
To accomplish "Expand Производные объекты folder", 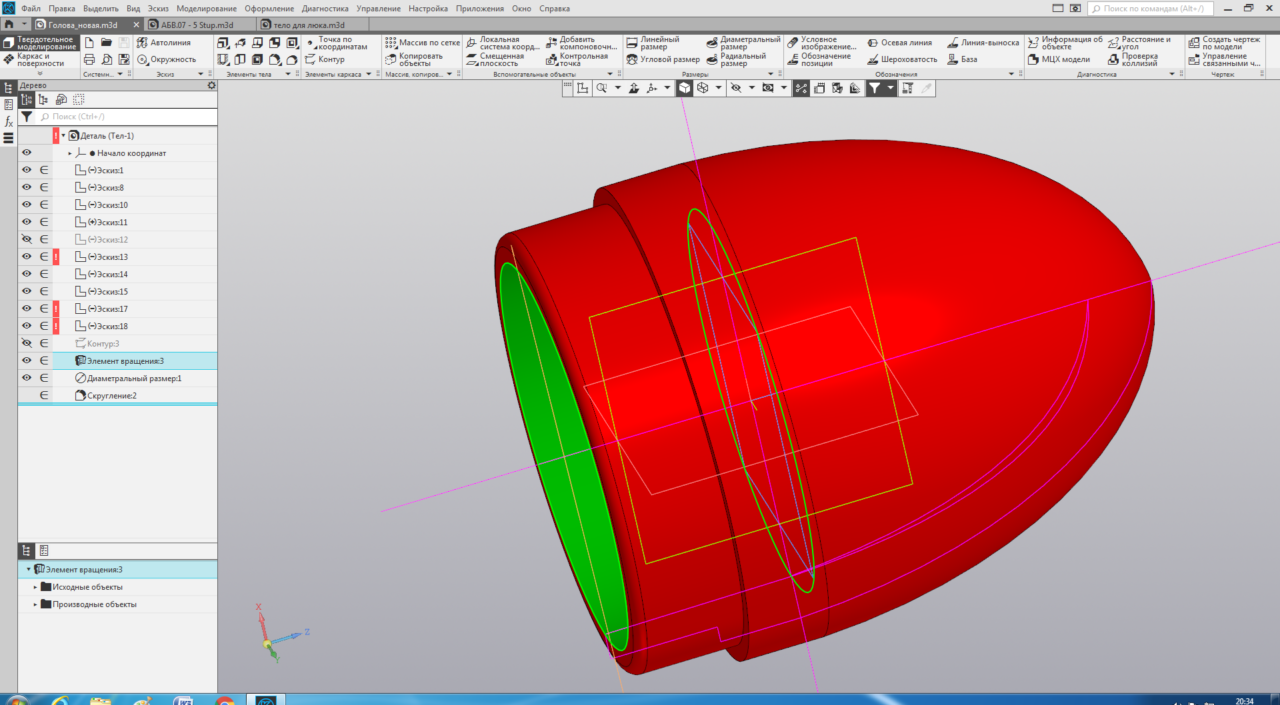I will pos(36,604).
